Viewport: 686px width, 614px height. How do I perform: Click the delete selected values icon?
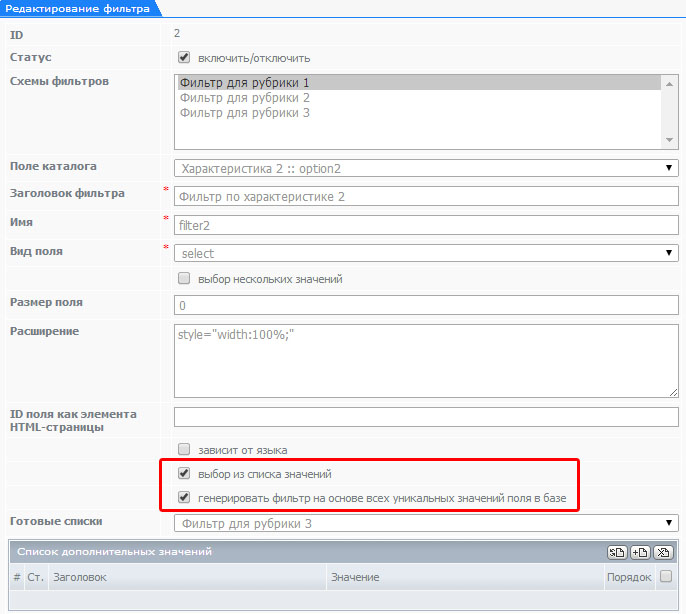click(x=663, y=552)
